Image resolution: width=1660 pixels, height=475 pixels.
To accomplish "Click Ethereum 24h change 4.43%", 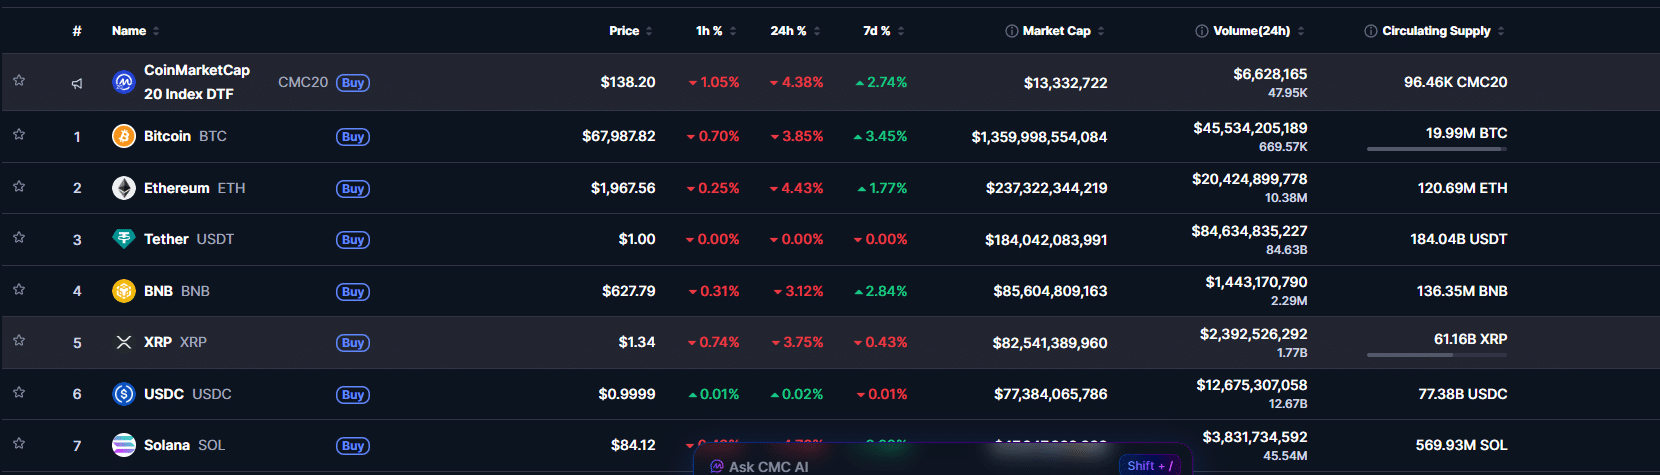I will click(796, 188).
